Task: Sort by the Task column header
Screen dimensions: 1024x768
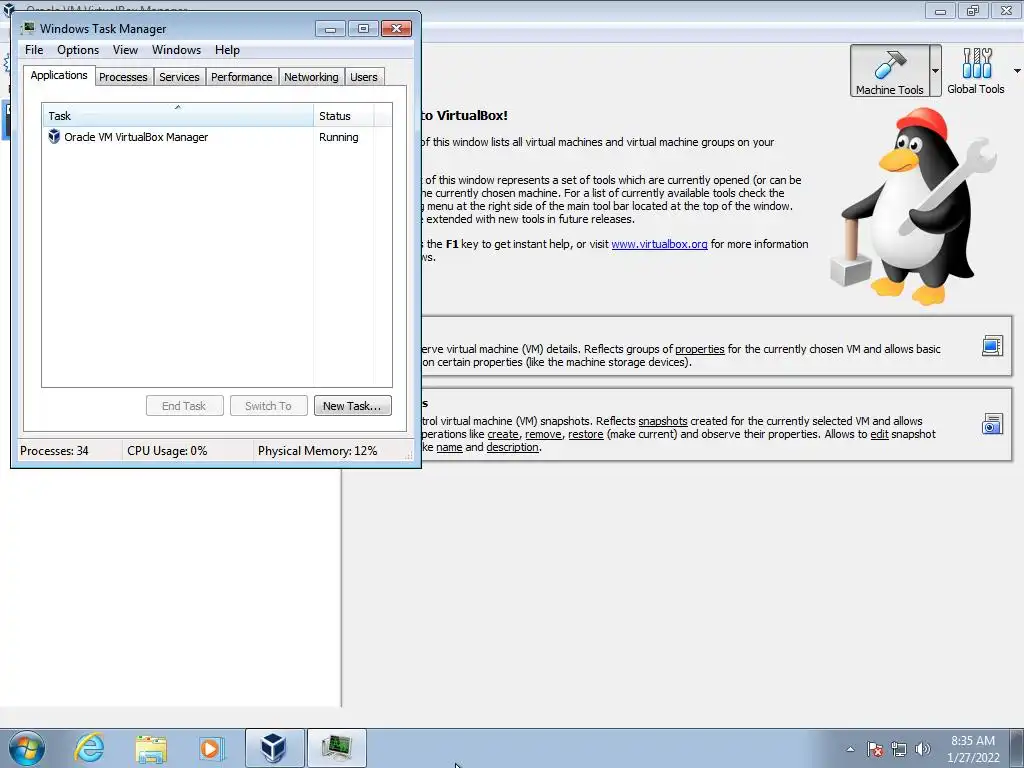Action: pos(178,116)
